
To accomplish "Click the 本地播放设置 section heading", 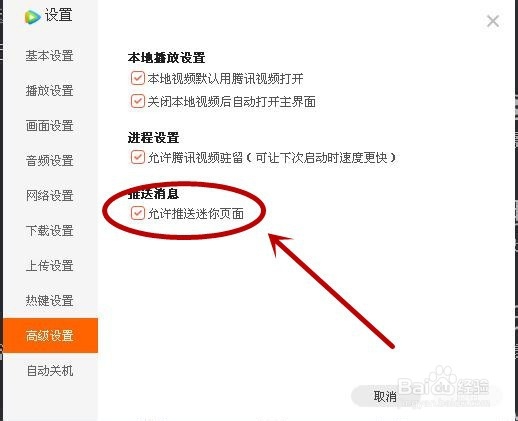I will (166, 58).
